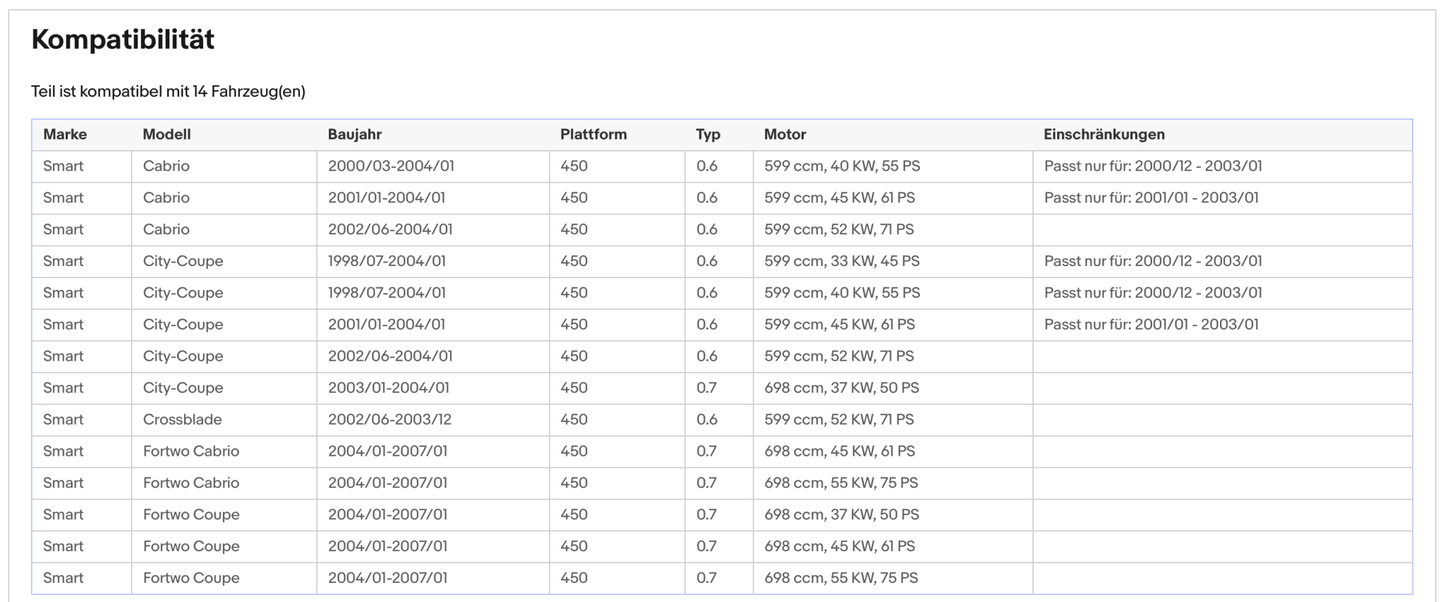
Task: Click the Modell column header
Action: click(x=167, y=134)
